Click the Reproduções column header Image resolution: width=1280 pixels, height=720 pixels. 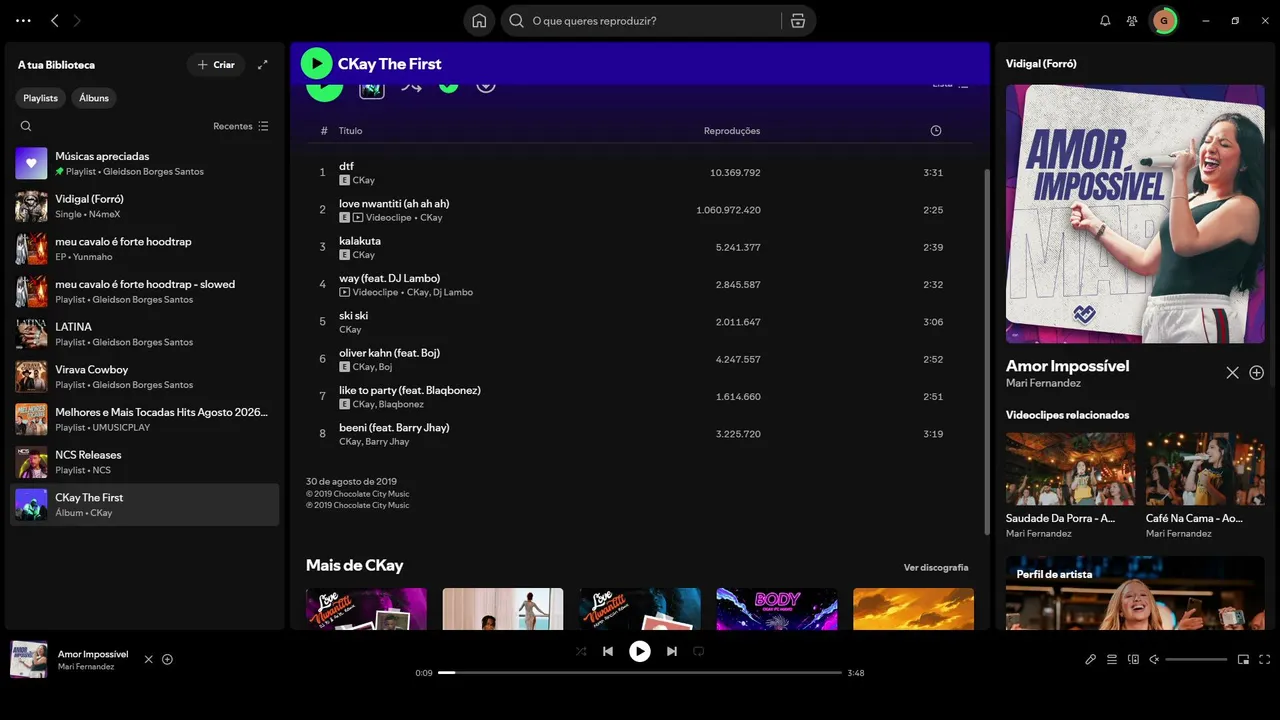(732, 131)
